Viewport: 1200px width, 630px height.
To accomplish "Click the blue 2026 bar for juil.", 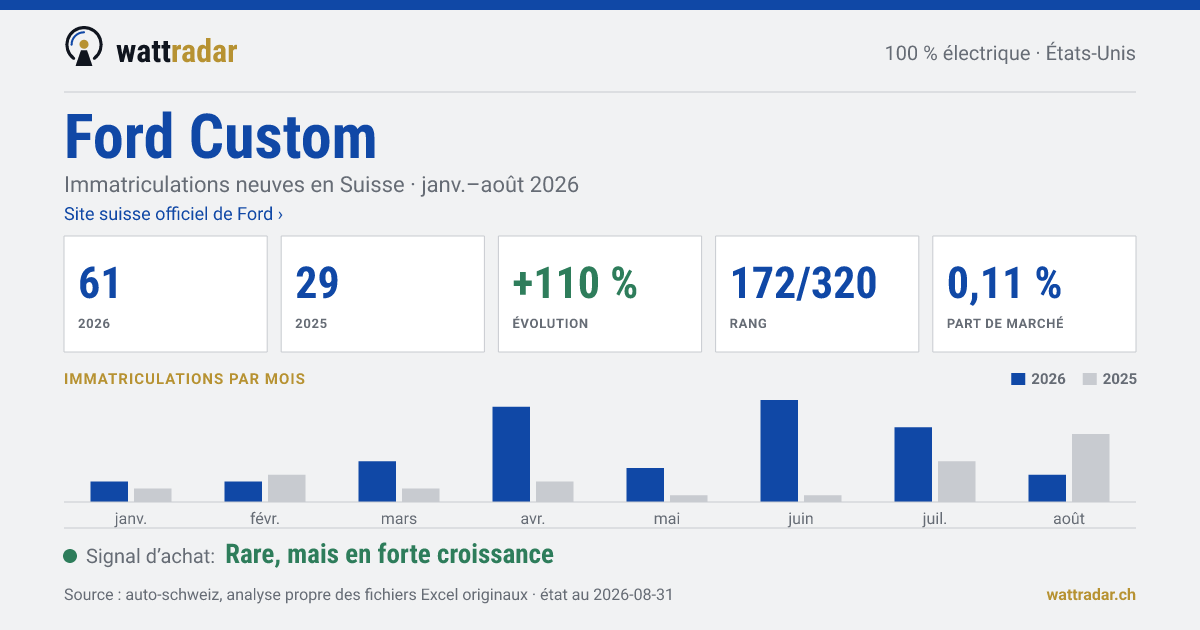I will click(913, 464).
